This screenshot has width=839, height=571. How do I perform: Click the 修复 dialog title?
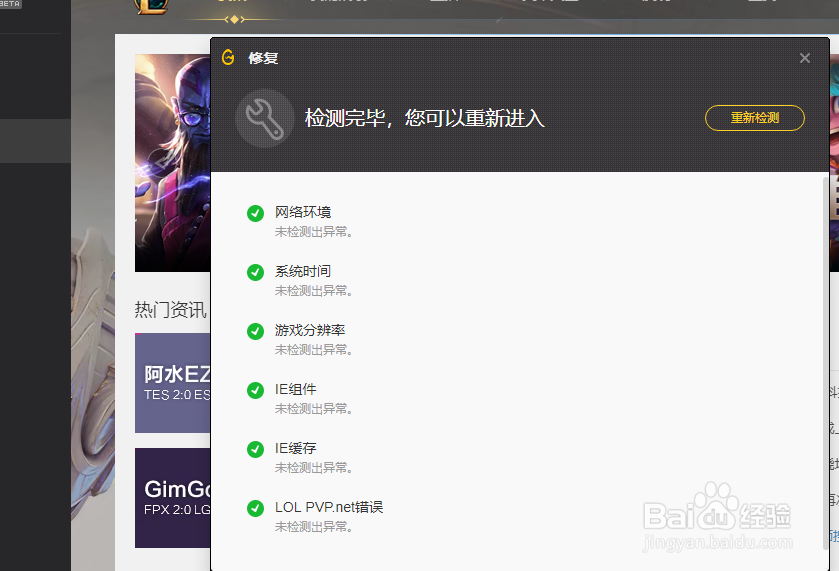263,58
